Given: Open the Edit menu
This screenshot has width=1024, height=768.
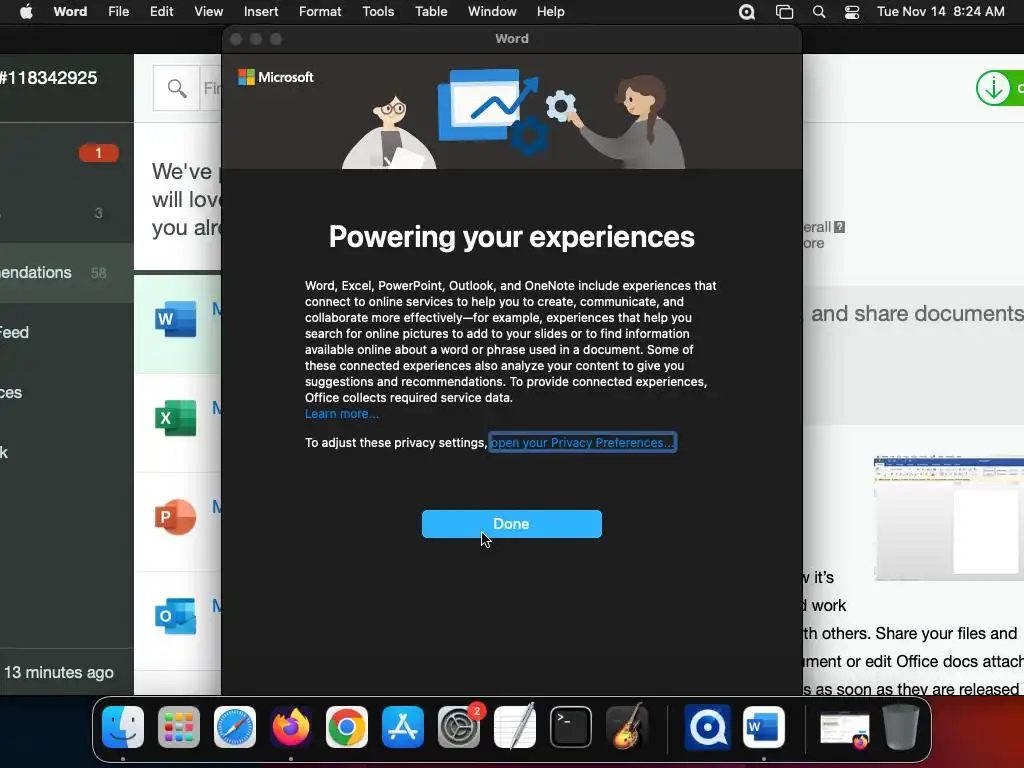Looking at the screenshot, I should [x=161, y=12].
